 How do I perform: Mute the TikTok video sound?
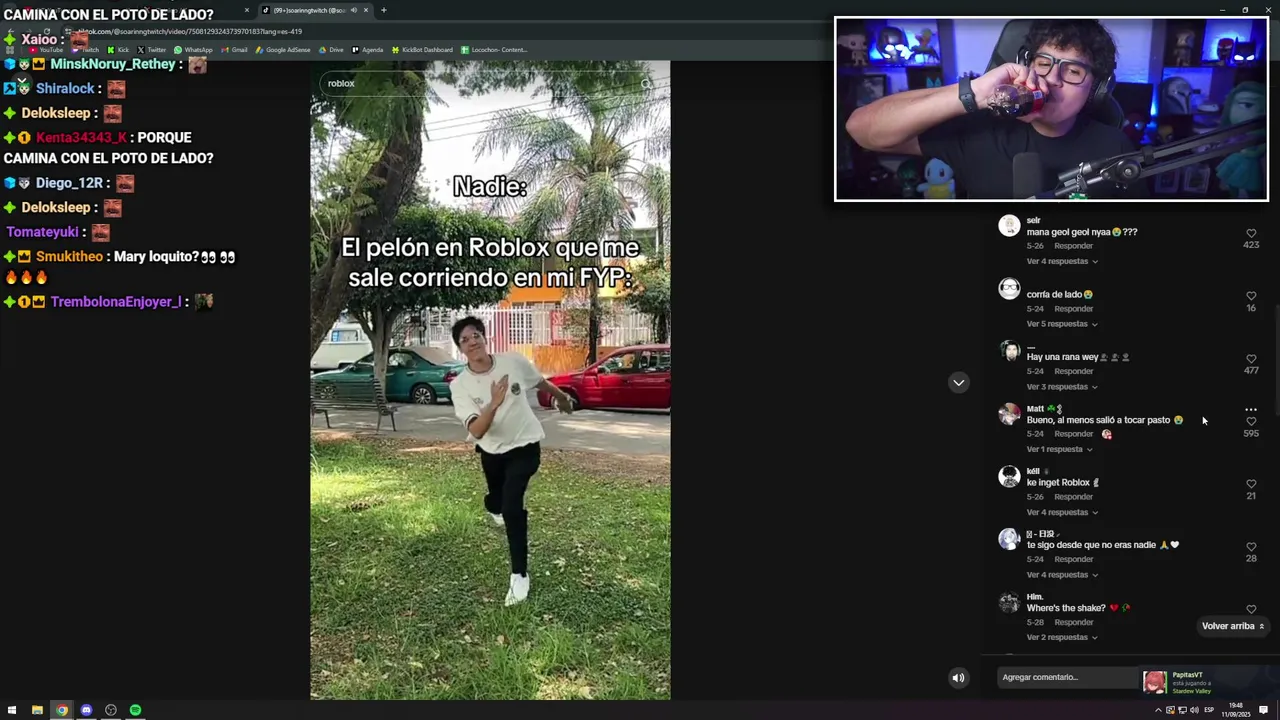(958, 678)
